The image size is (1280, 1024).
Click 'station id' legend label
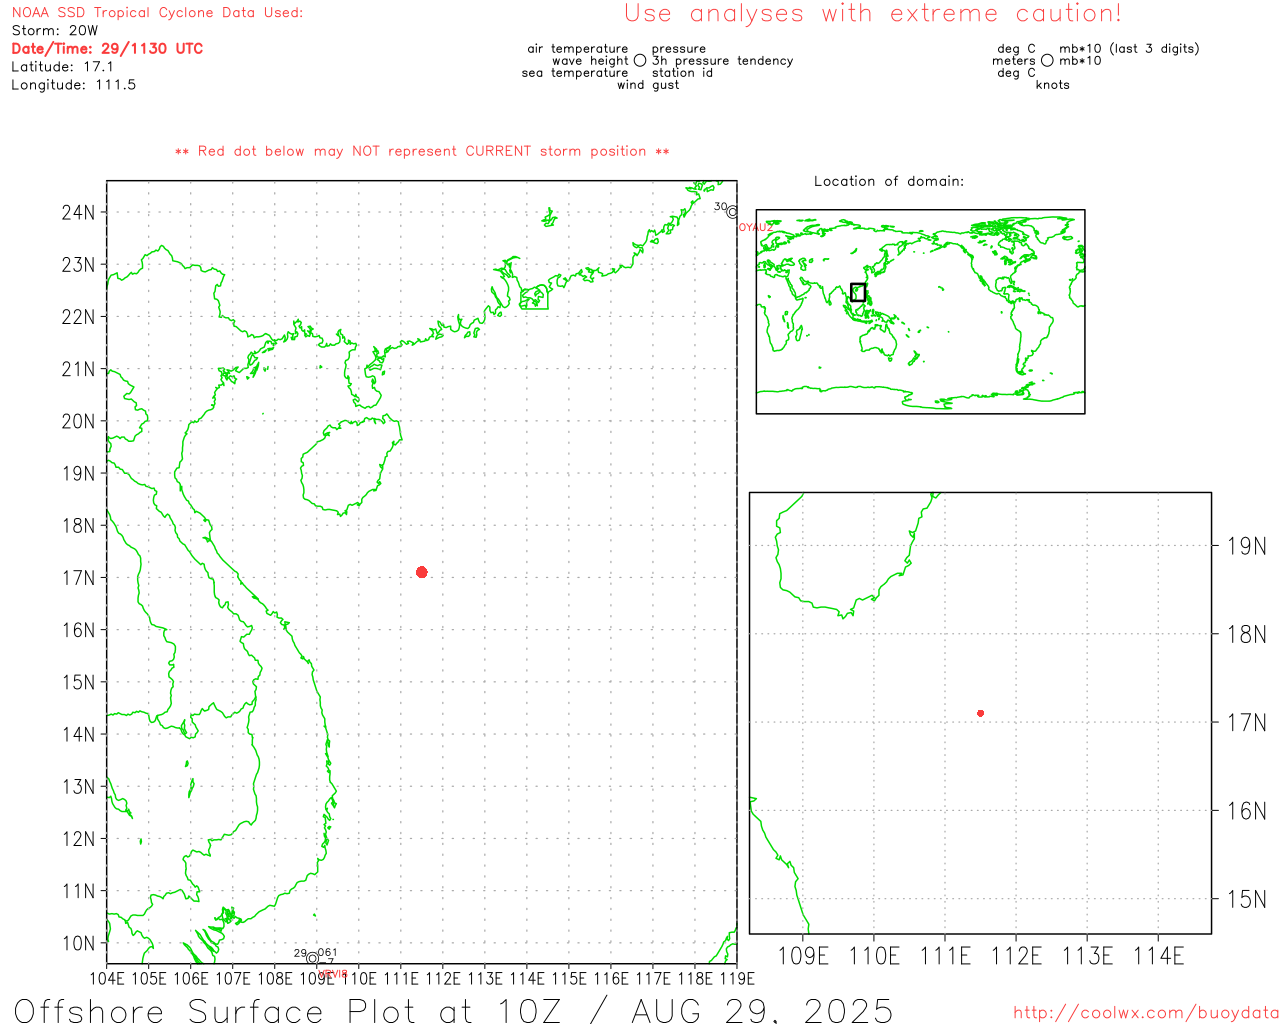click(682, 73)
